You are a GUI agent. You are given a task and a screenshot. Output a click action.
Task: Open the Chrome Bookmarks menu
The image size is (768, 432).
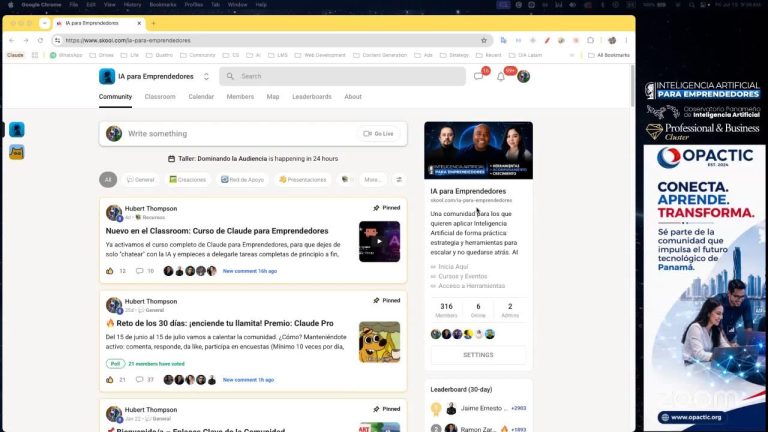click(x=163, y=5)
